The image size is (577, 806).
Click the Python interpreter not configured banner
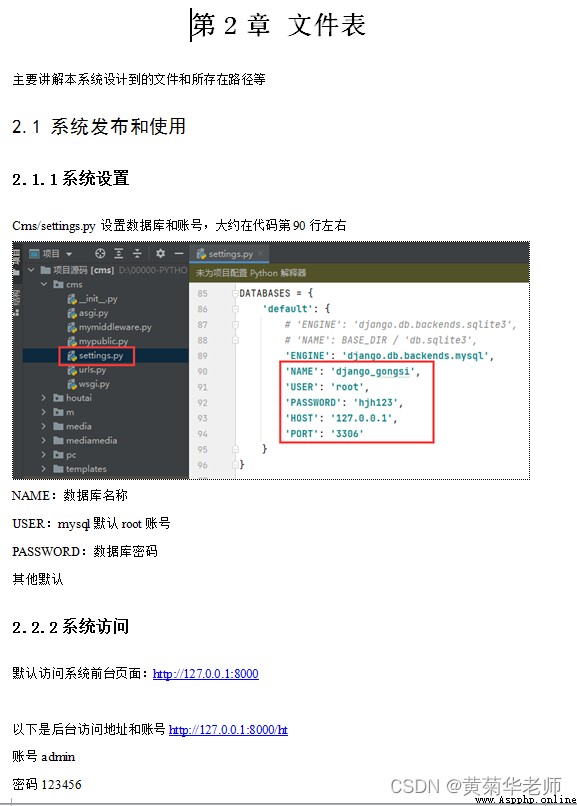tap(359, 273)
